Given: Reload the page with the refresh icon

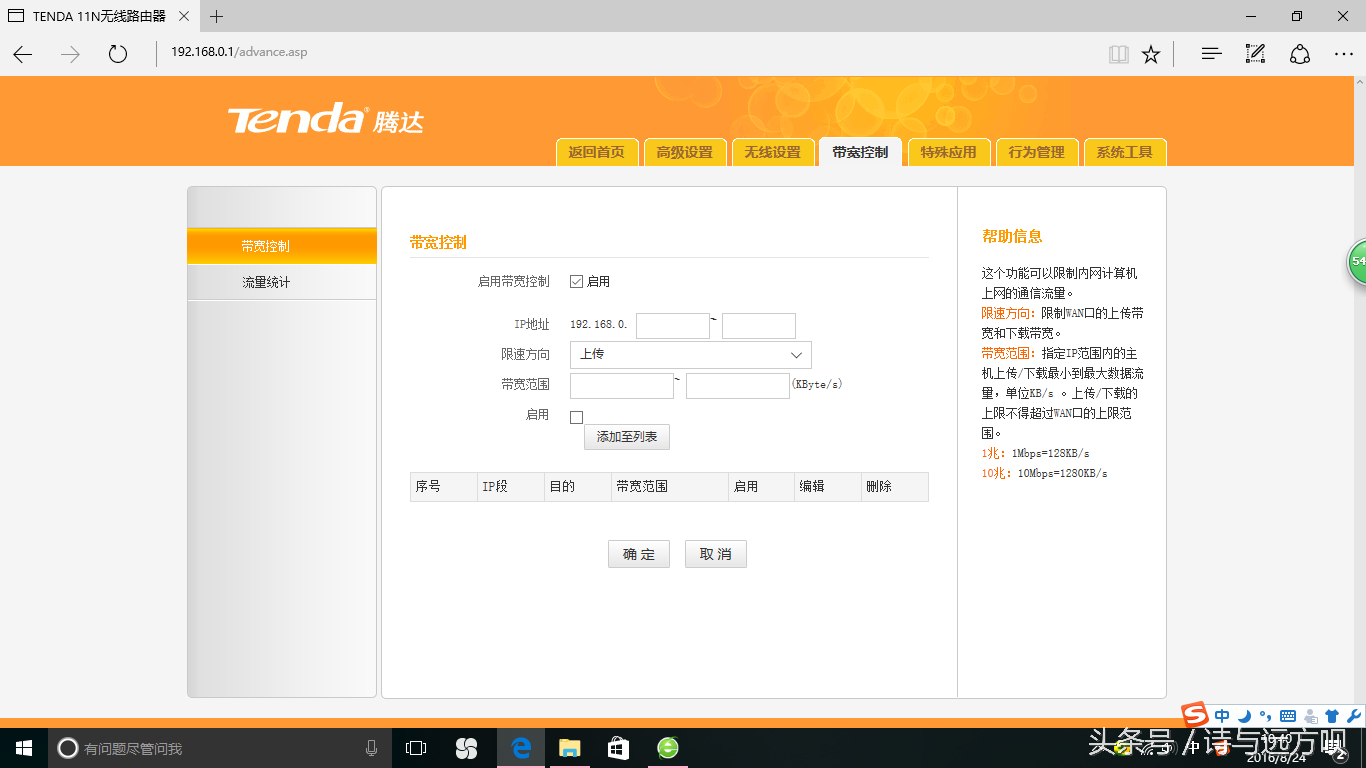Looking at the screenshot, I should tap(118, 54).
